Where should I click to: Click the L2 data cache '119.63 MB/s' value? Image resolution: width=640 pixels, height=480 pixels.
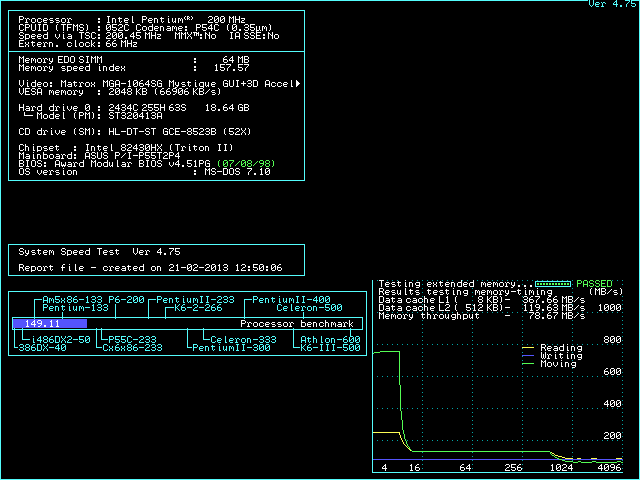coord(553,308)
